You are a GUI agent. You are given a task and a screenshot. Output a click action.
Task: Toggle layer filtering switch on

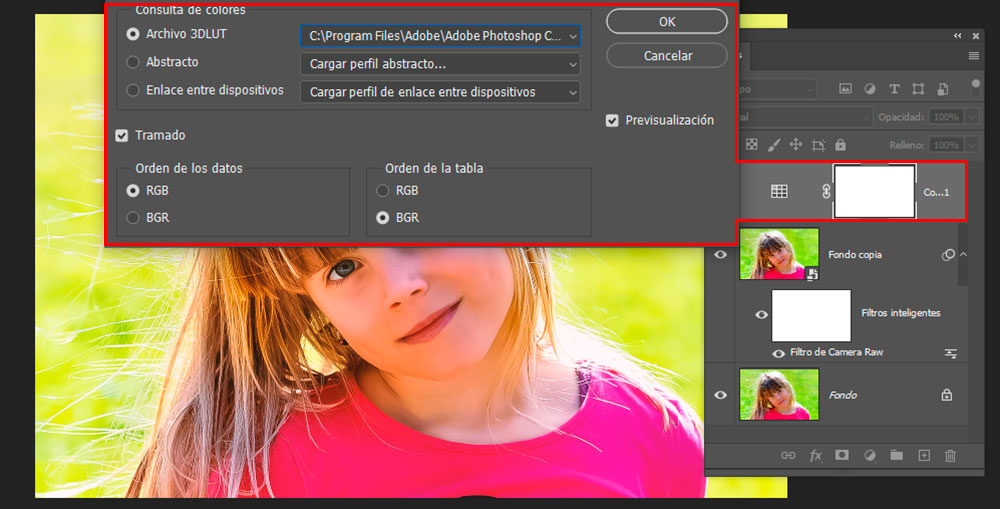pos(975,87)
